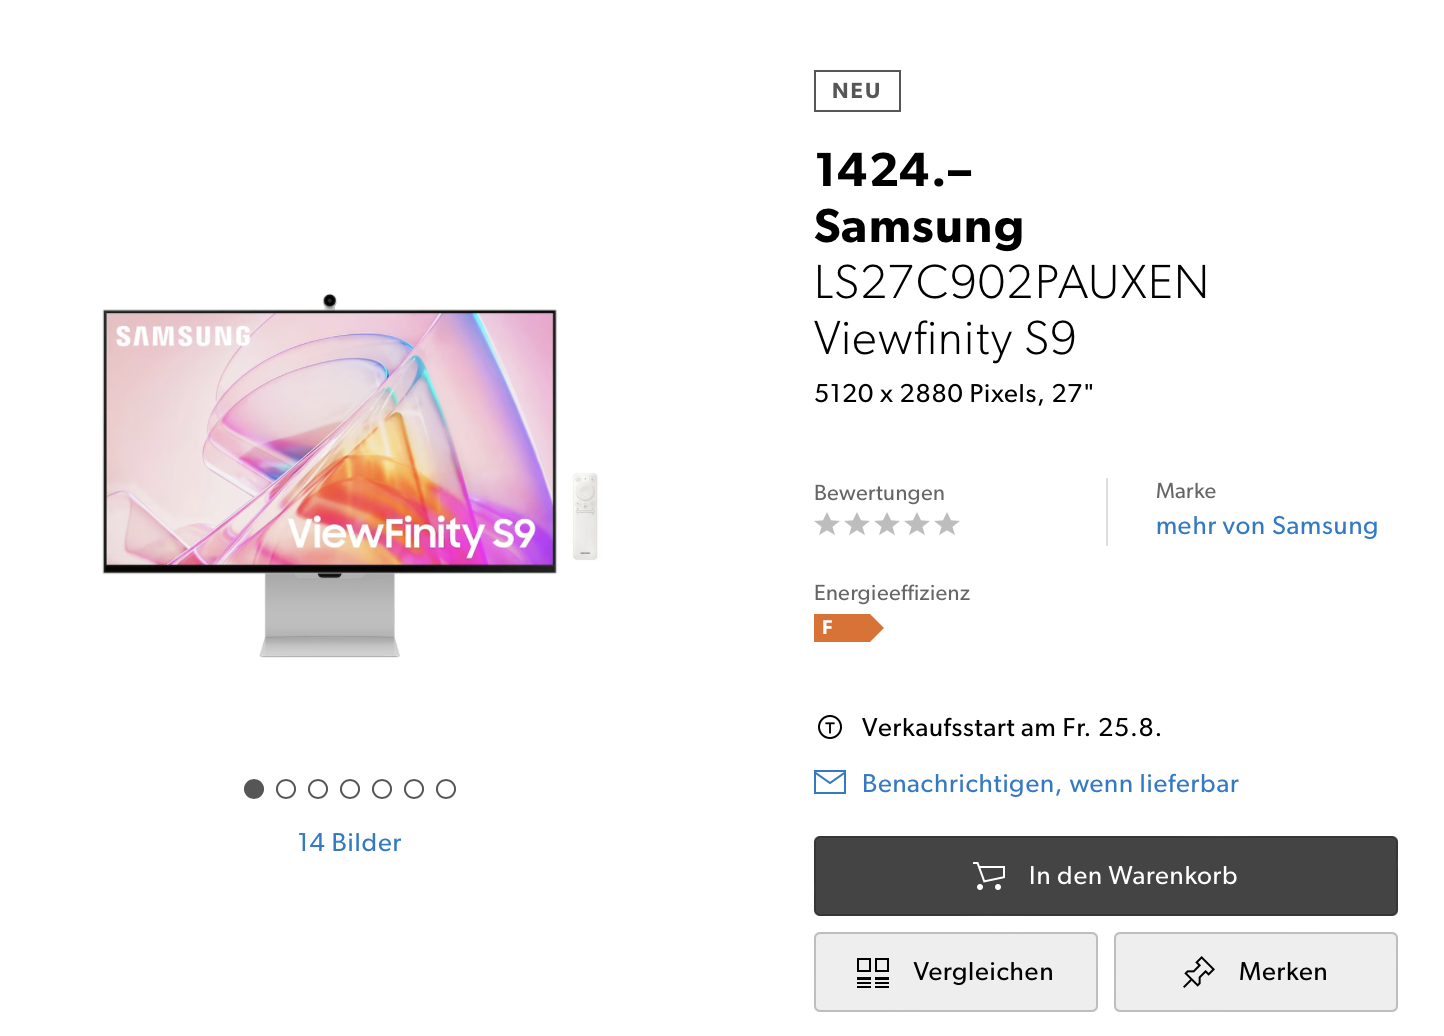Select the last image carousel dot
This screenshot has height=1036, width=1444.
click(446, 789)
